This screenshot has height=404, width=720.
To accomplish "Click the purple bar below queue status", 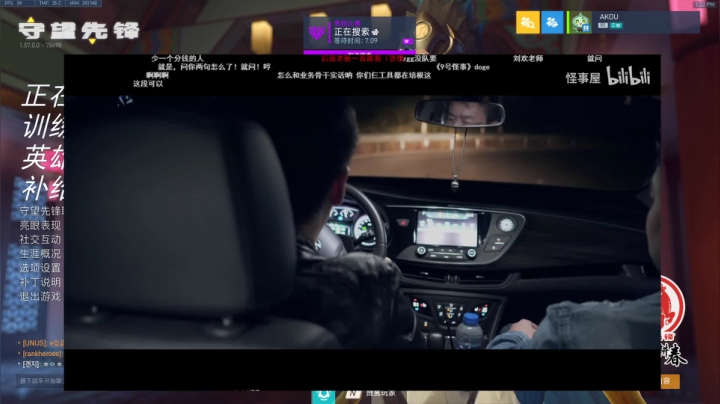I will [x=360, y=52].
